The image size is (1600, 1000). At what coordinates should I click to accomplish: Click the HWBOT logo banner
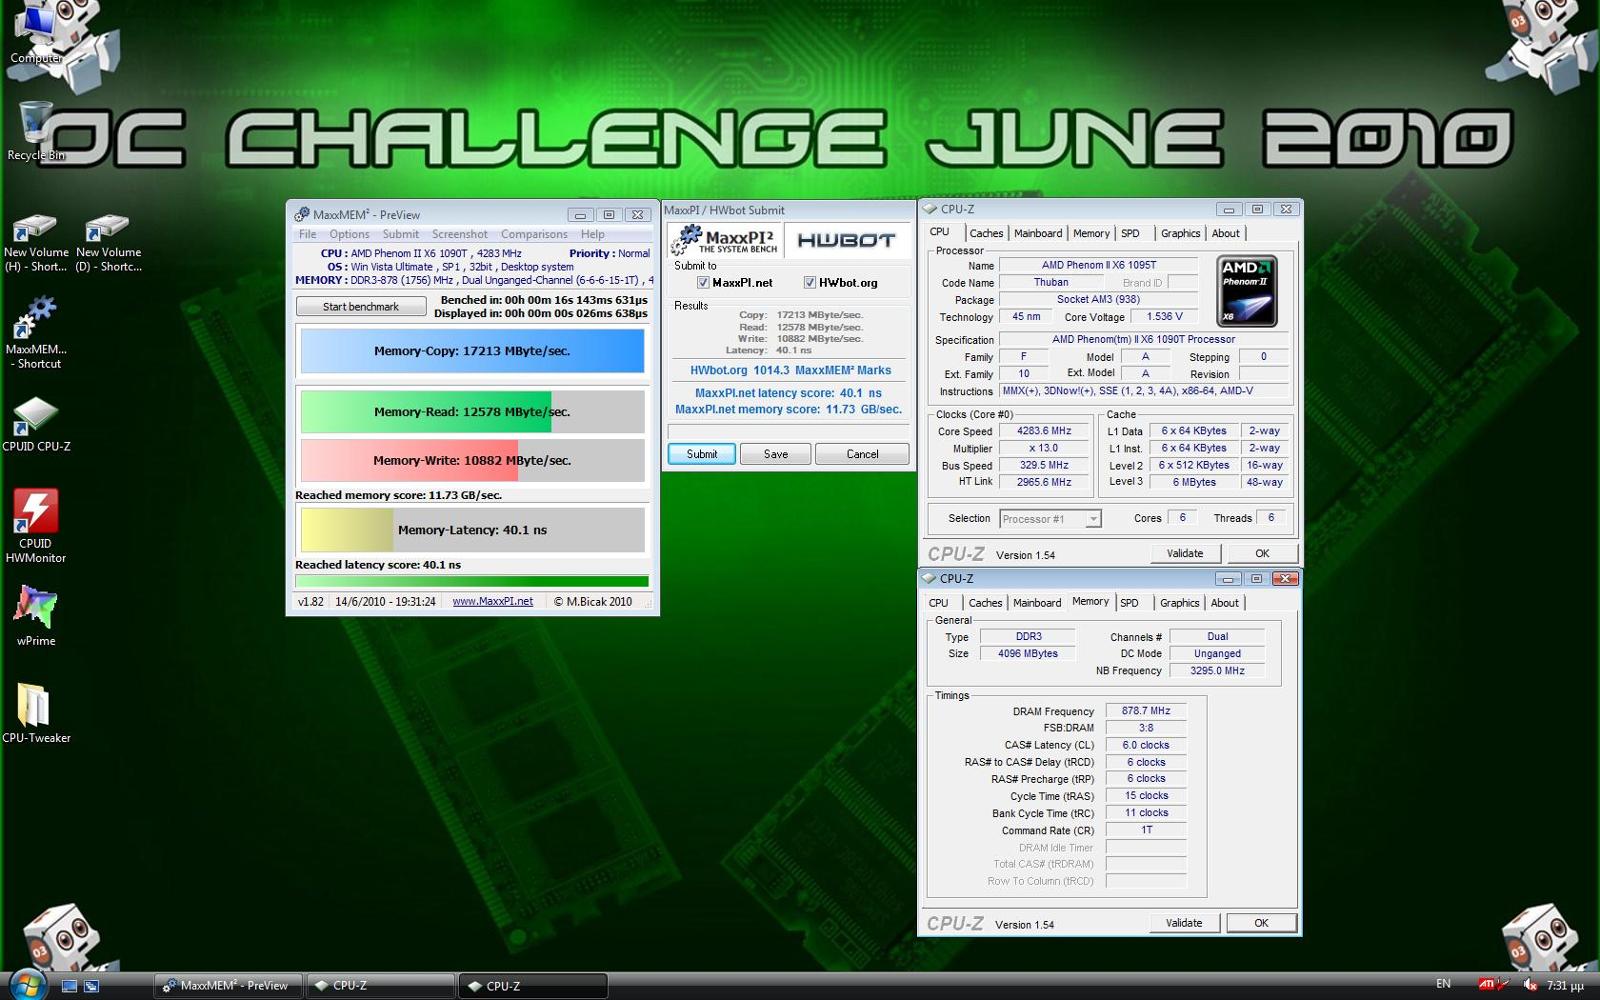point(846,240)
